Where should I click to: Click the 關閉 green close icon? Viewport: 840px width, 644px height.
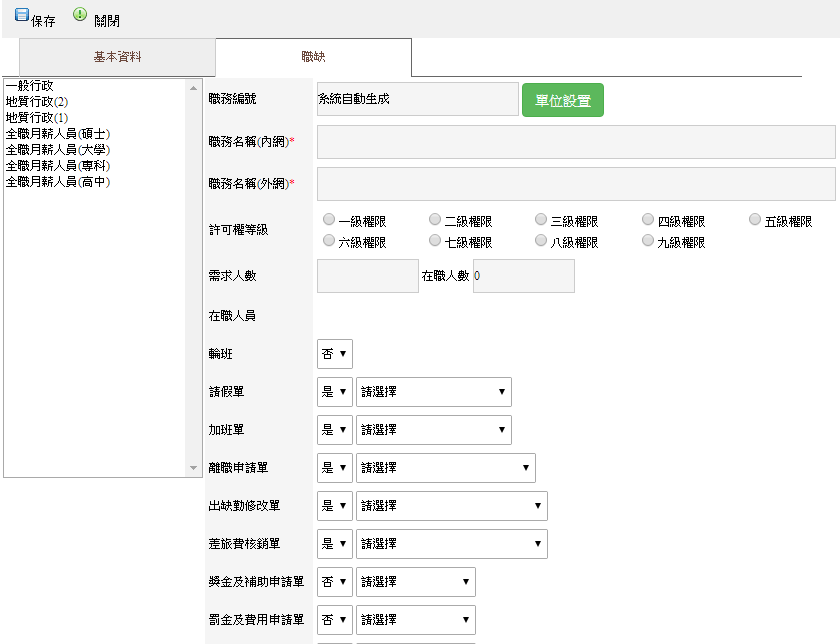pyautogui.click(x=80, y=16)
